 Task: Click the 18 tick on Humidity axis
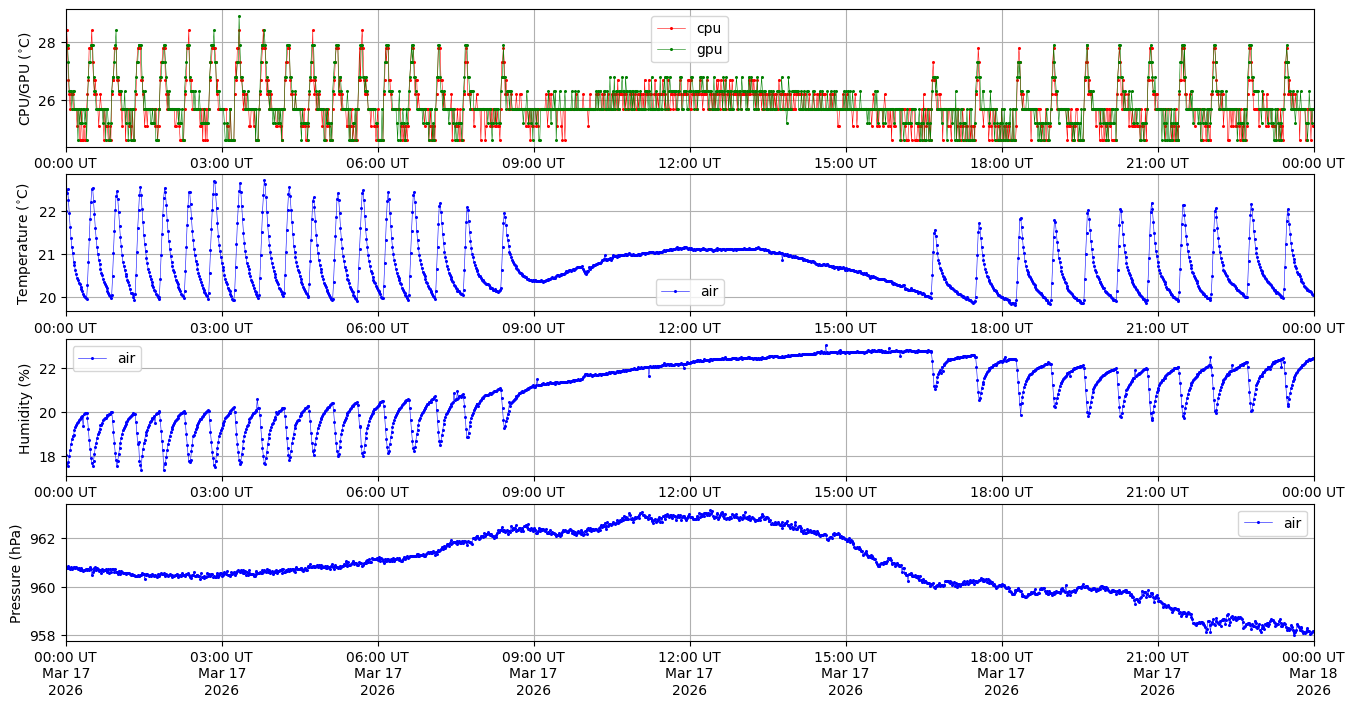[x=49, y=456]
